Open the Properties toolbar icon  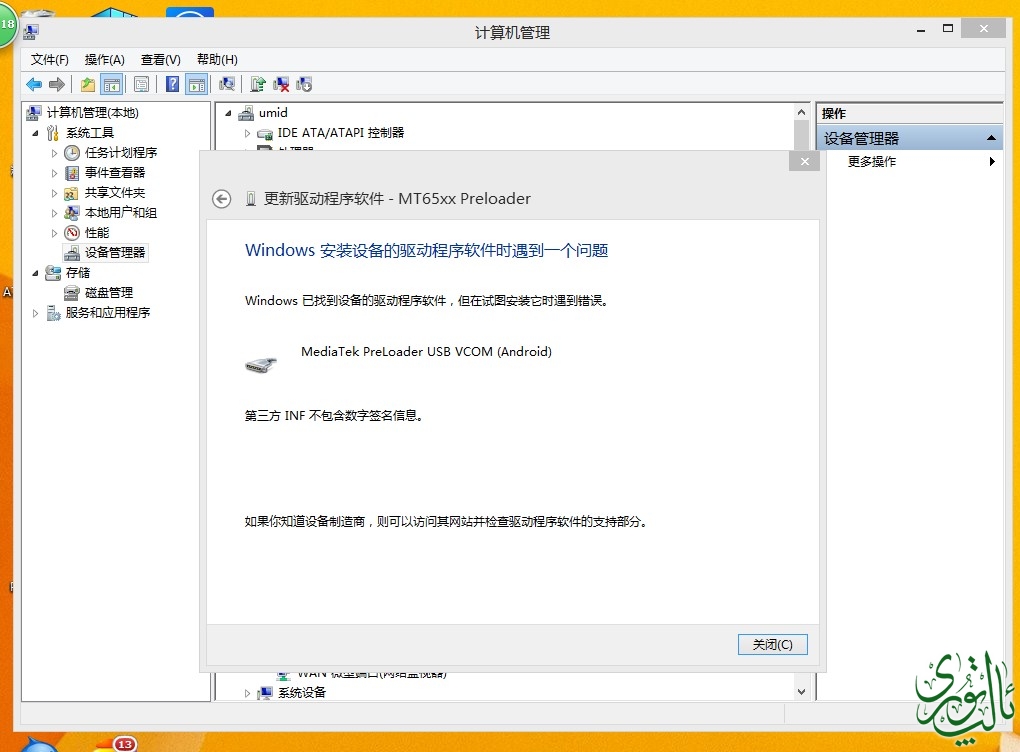(141, 84)
